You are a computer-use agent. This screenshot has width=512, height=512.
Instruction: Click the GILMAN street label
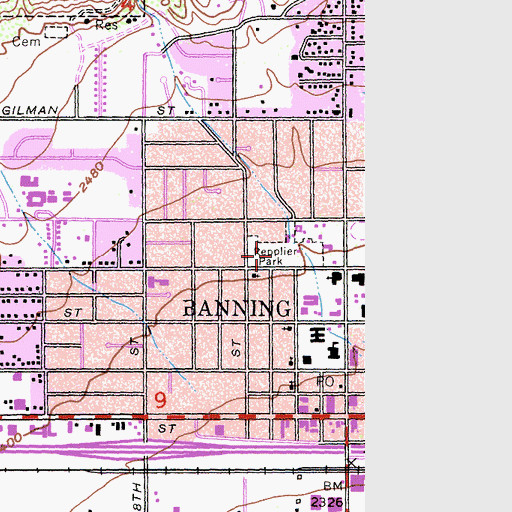tap(30, 110)
